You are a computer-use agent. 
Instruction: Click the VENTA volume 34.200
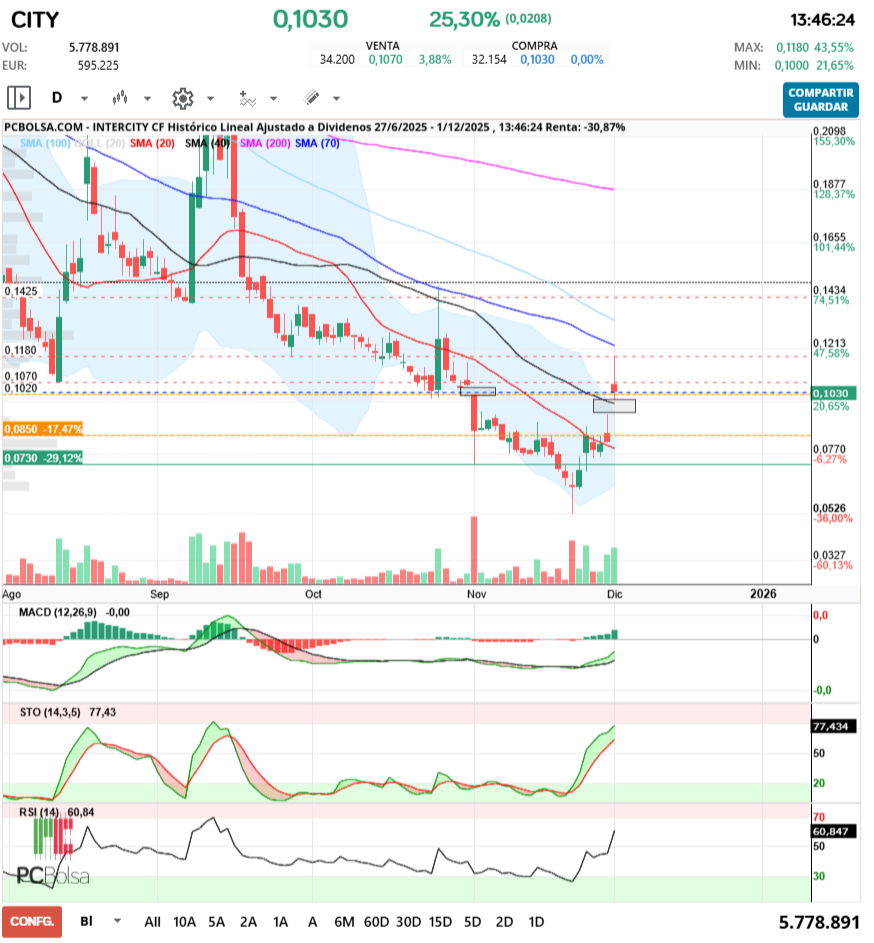pos(337,60)
